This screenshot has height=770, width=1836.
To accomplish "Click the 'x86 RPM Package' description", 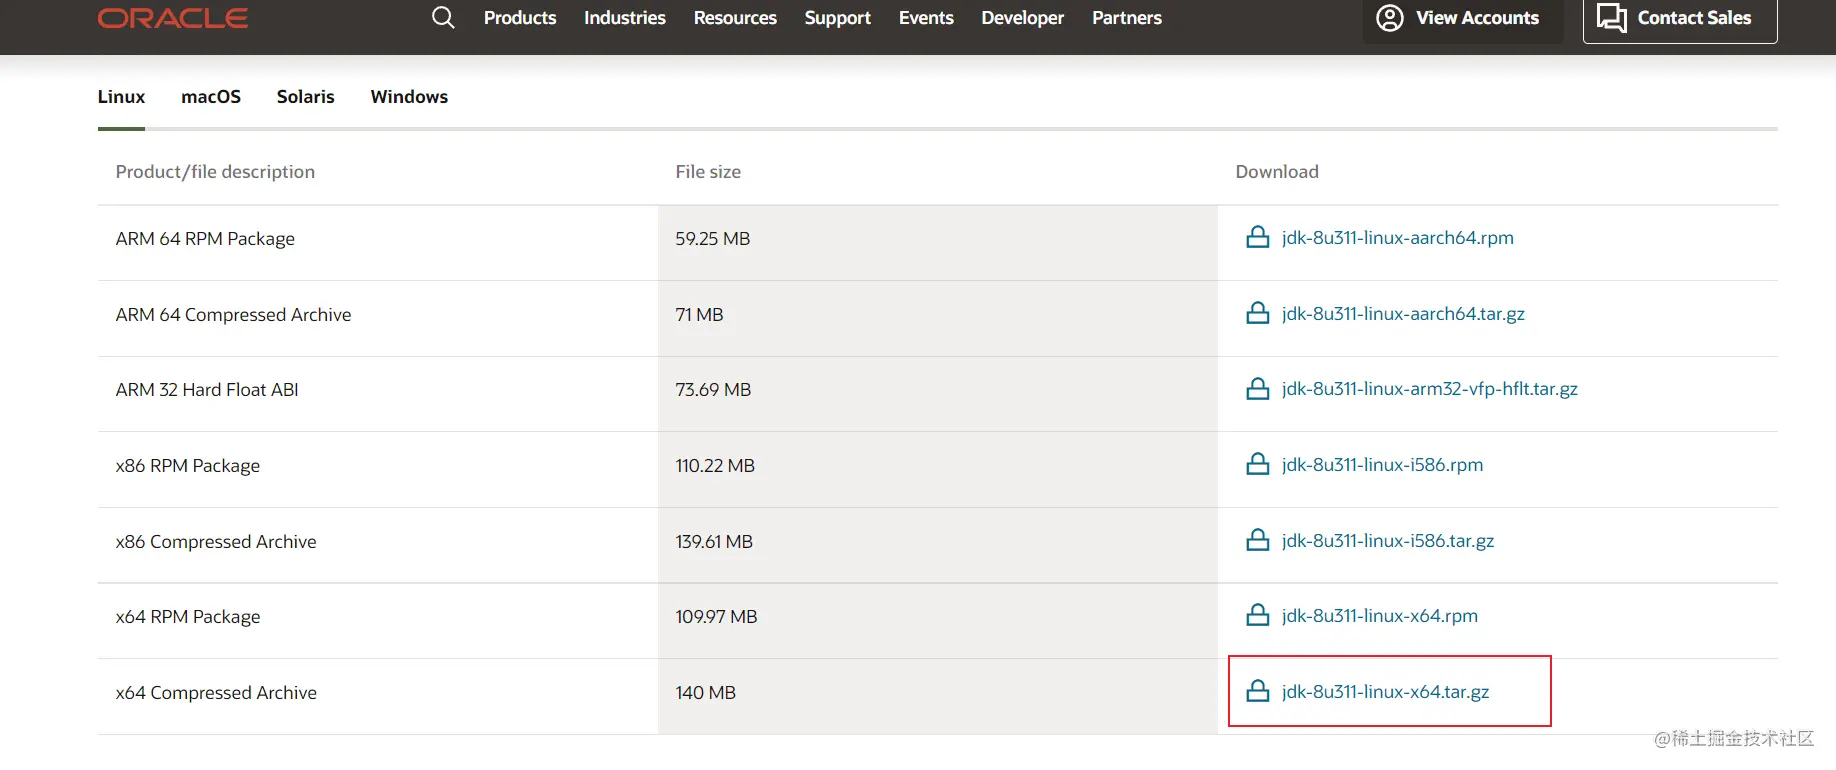I will (188, 466).
